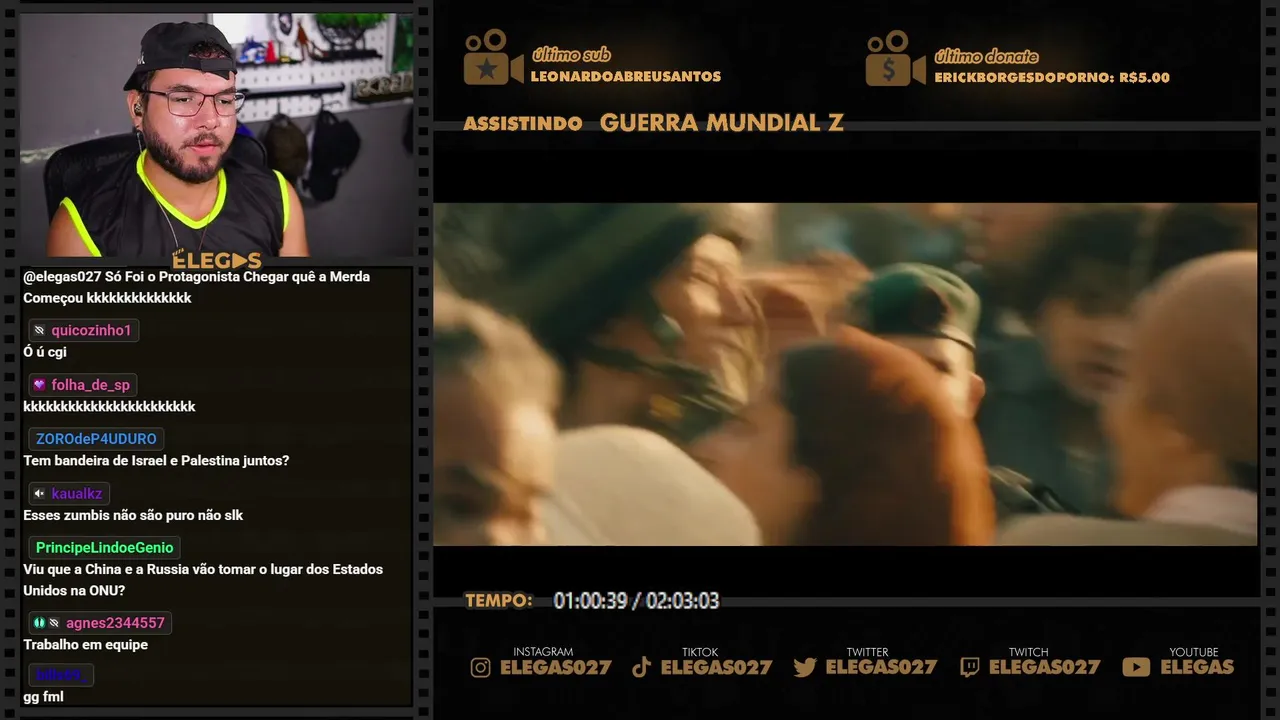This screenshot has height=720, width=1280.
Task: Click the @elegas027 Protagonista message
Action: click(x=197, y=287)
